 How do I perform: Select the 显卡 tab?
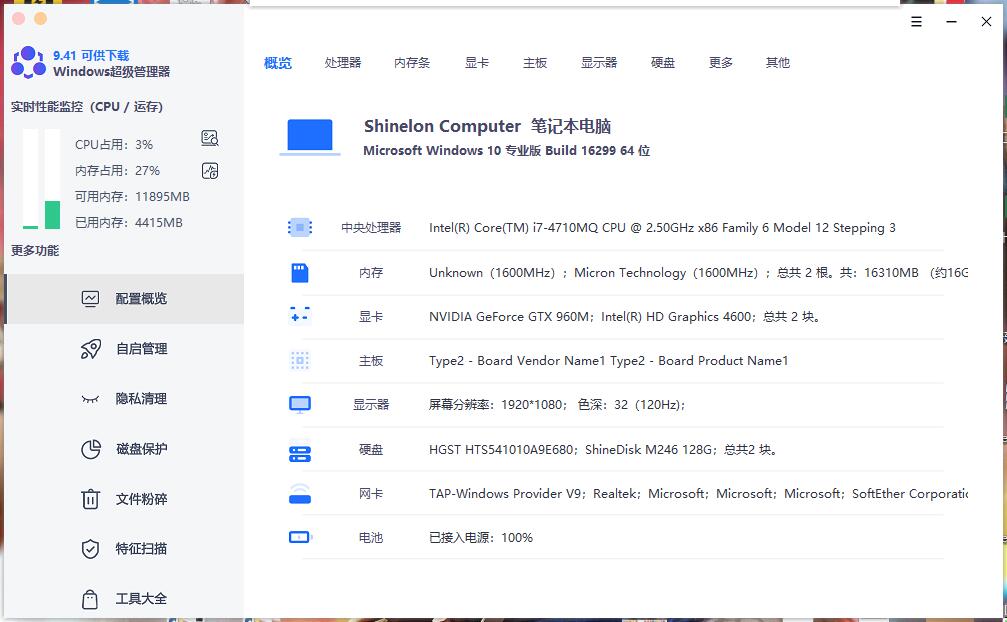coord(477,63)
